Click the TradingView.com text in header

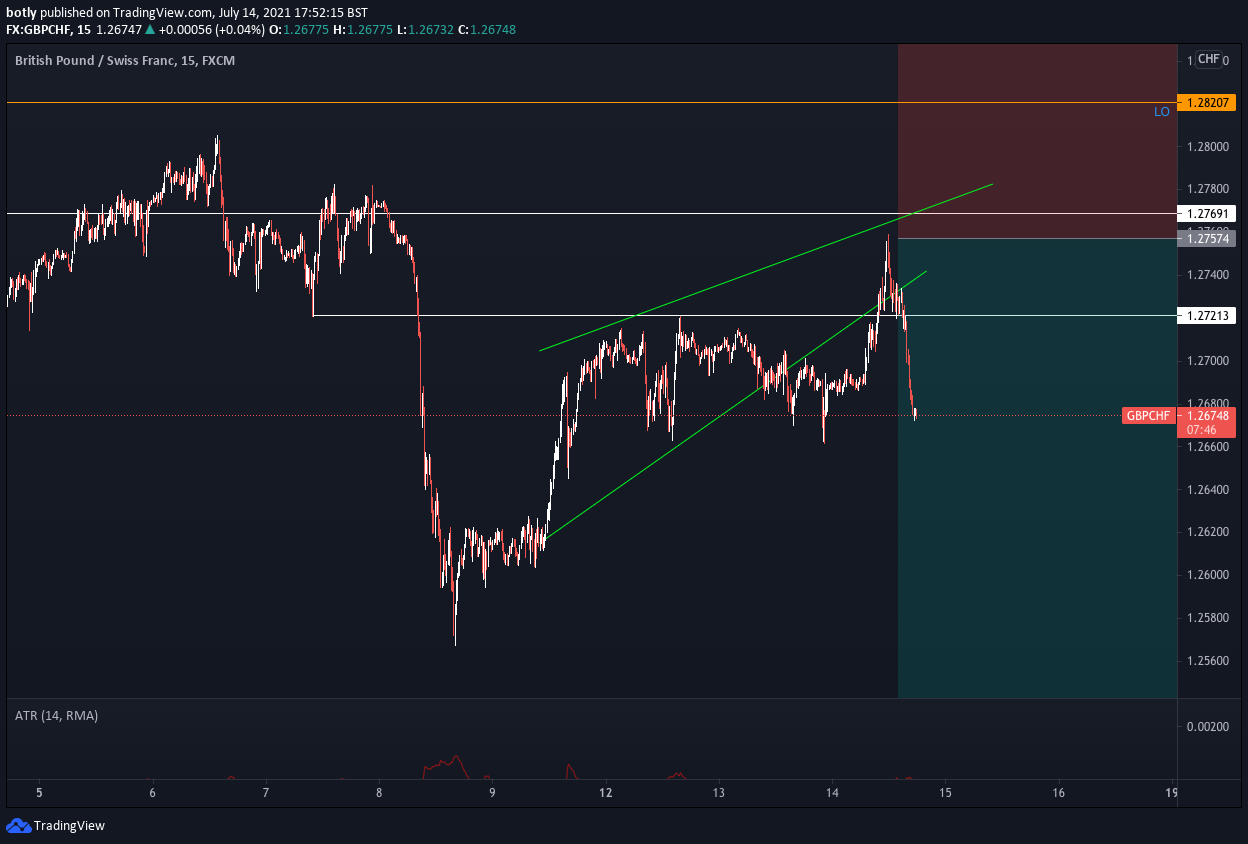coord(164,12)
